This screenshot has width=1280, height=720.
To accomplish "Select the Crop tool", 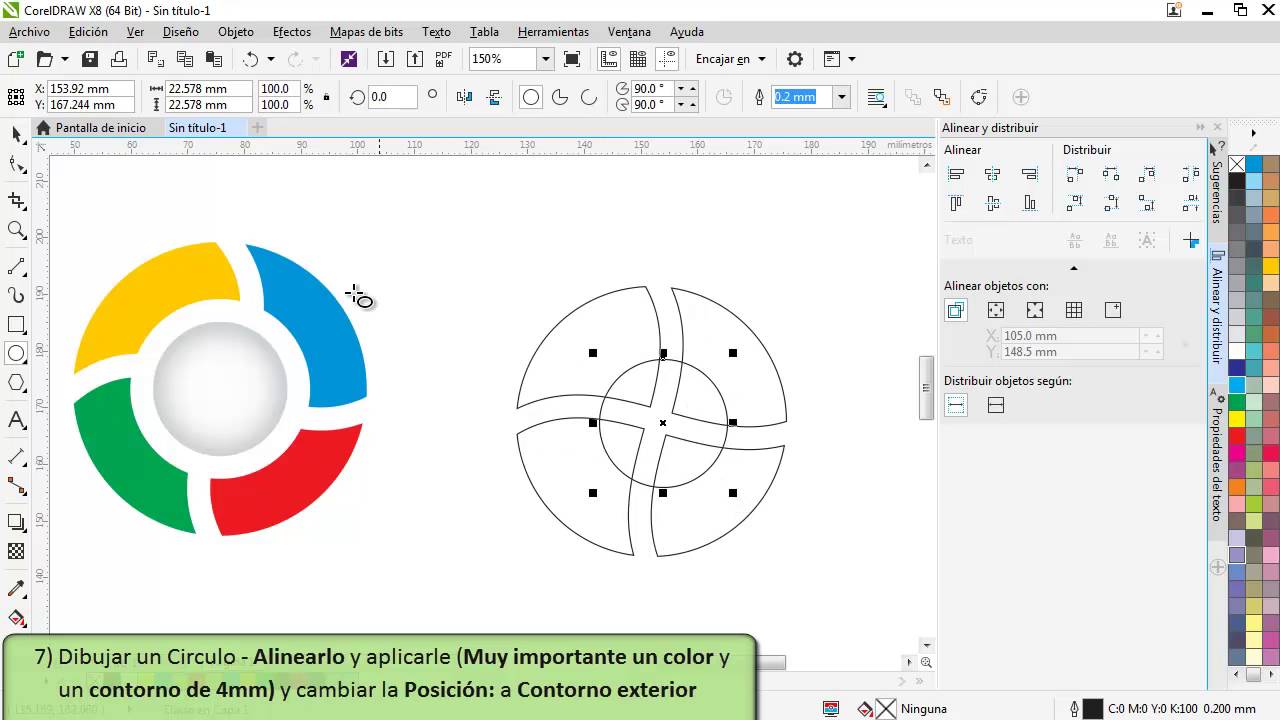I will point(16,200).
